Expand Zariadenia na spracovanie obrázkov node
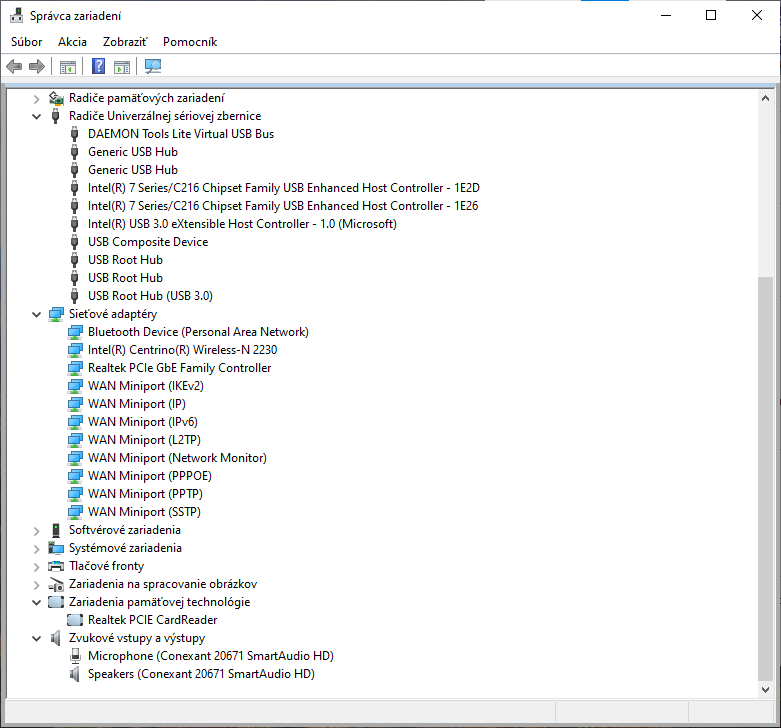The width and height of the screenshot is (781, 728). pos(36,585)
